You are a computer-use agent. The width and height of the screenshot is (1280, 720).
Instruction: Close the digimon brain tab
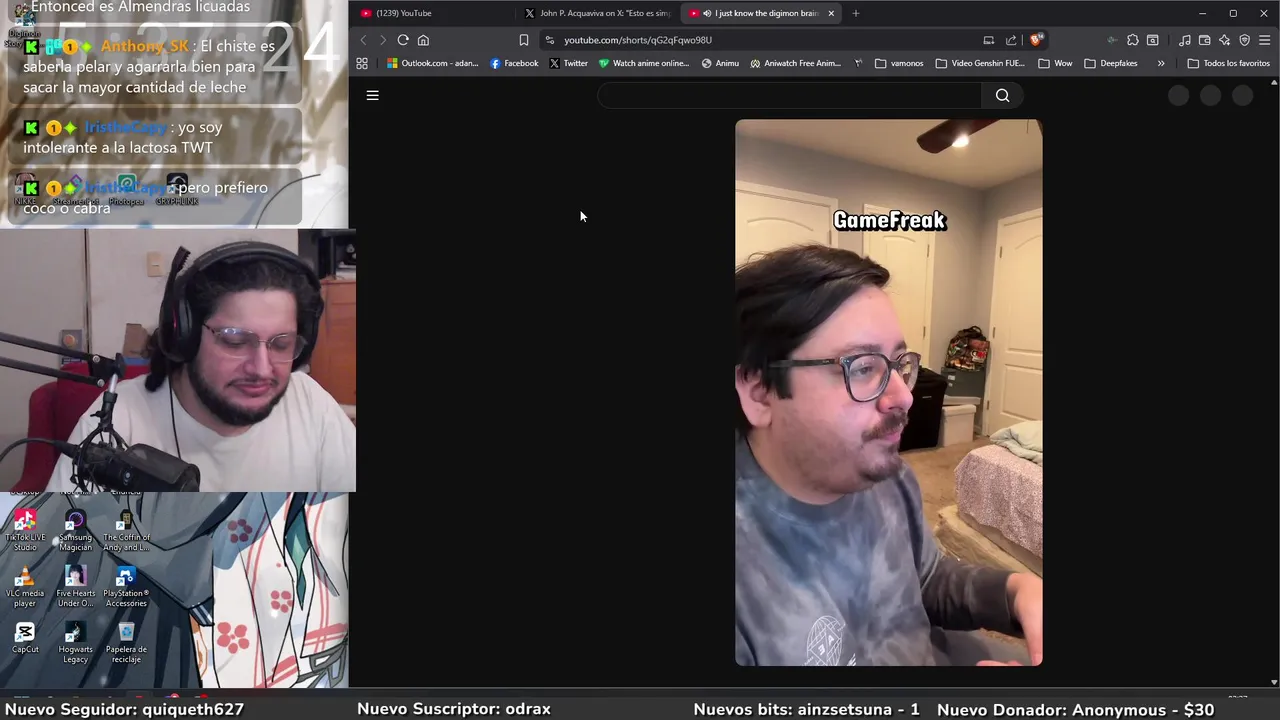(x=831, y=13)
